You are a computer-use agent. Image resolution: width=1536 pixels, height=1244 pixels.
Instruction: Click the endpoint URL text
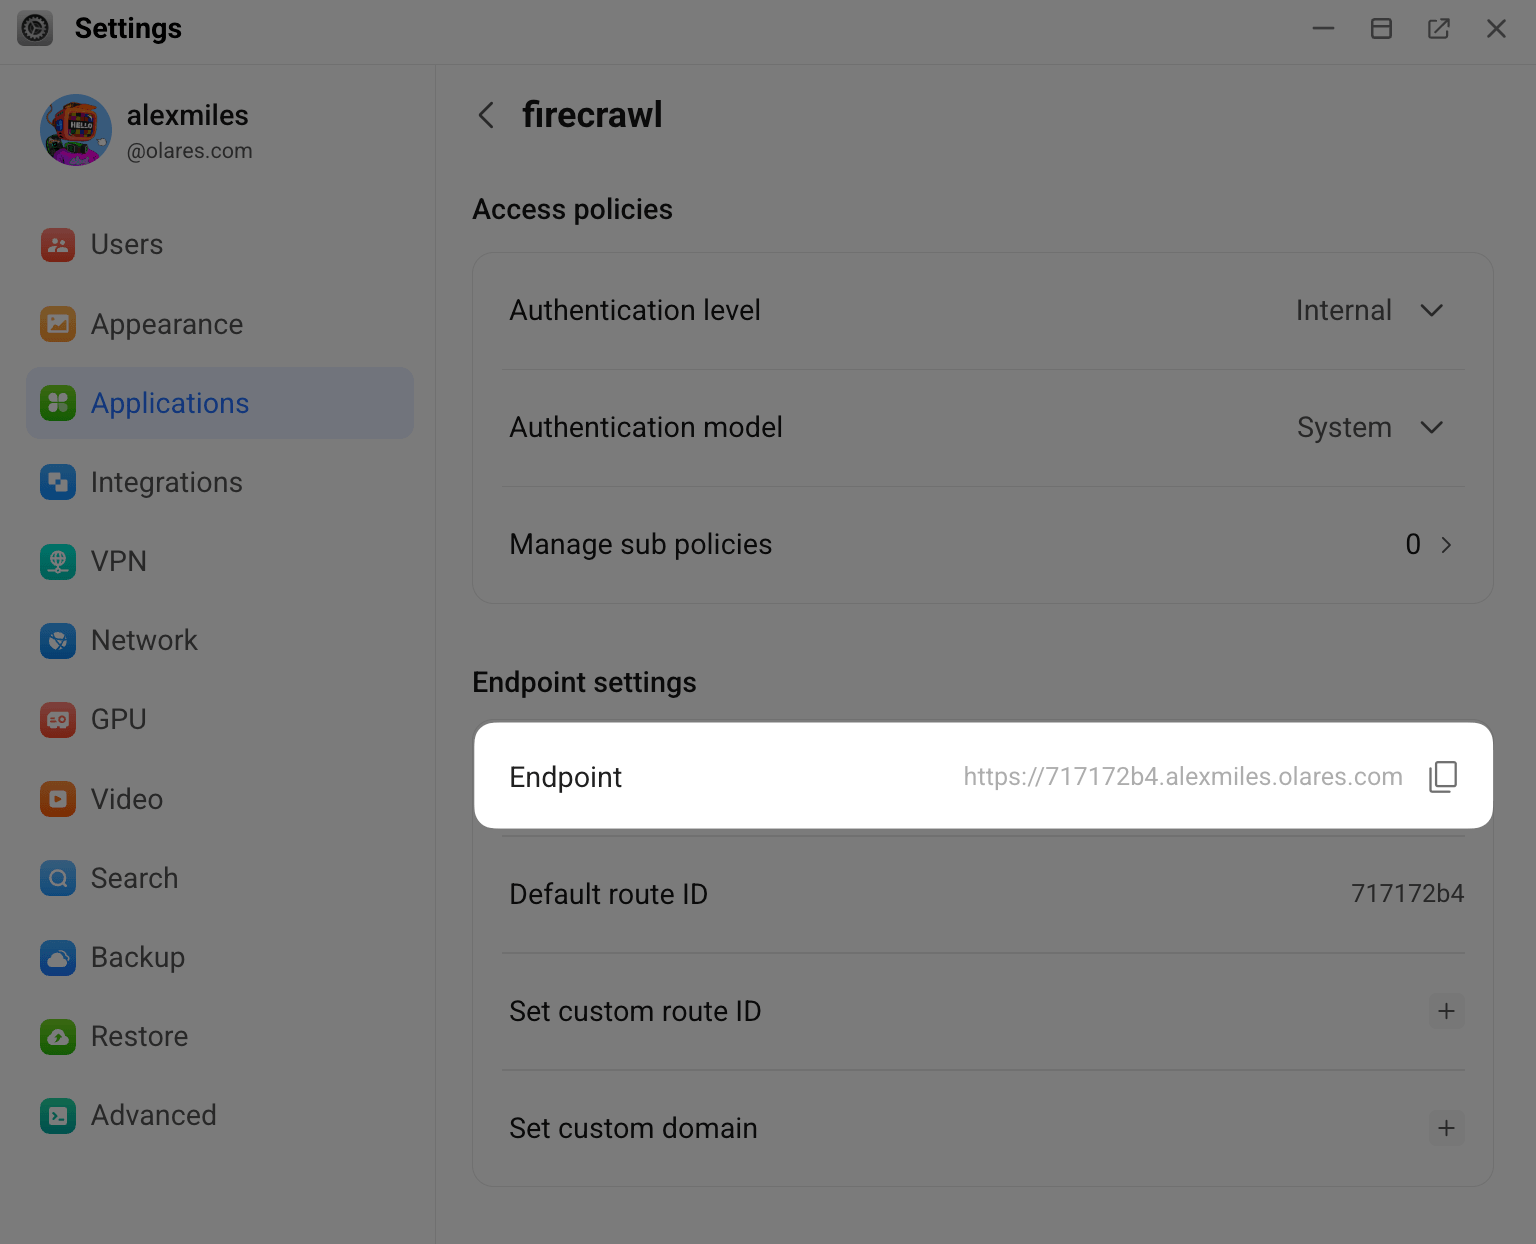(x=1183, y=776)
